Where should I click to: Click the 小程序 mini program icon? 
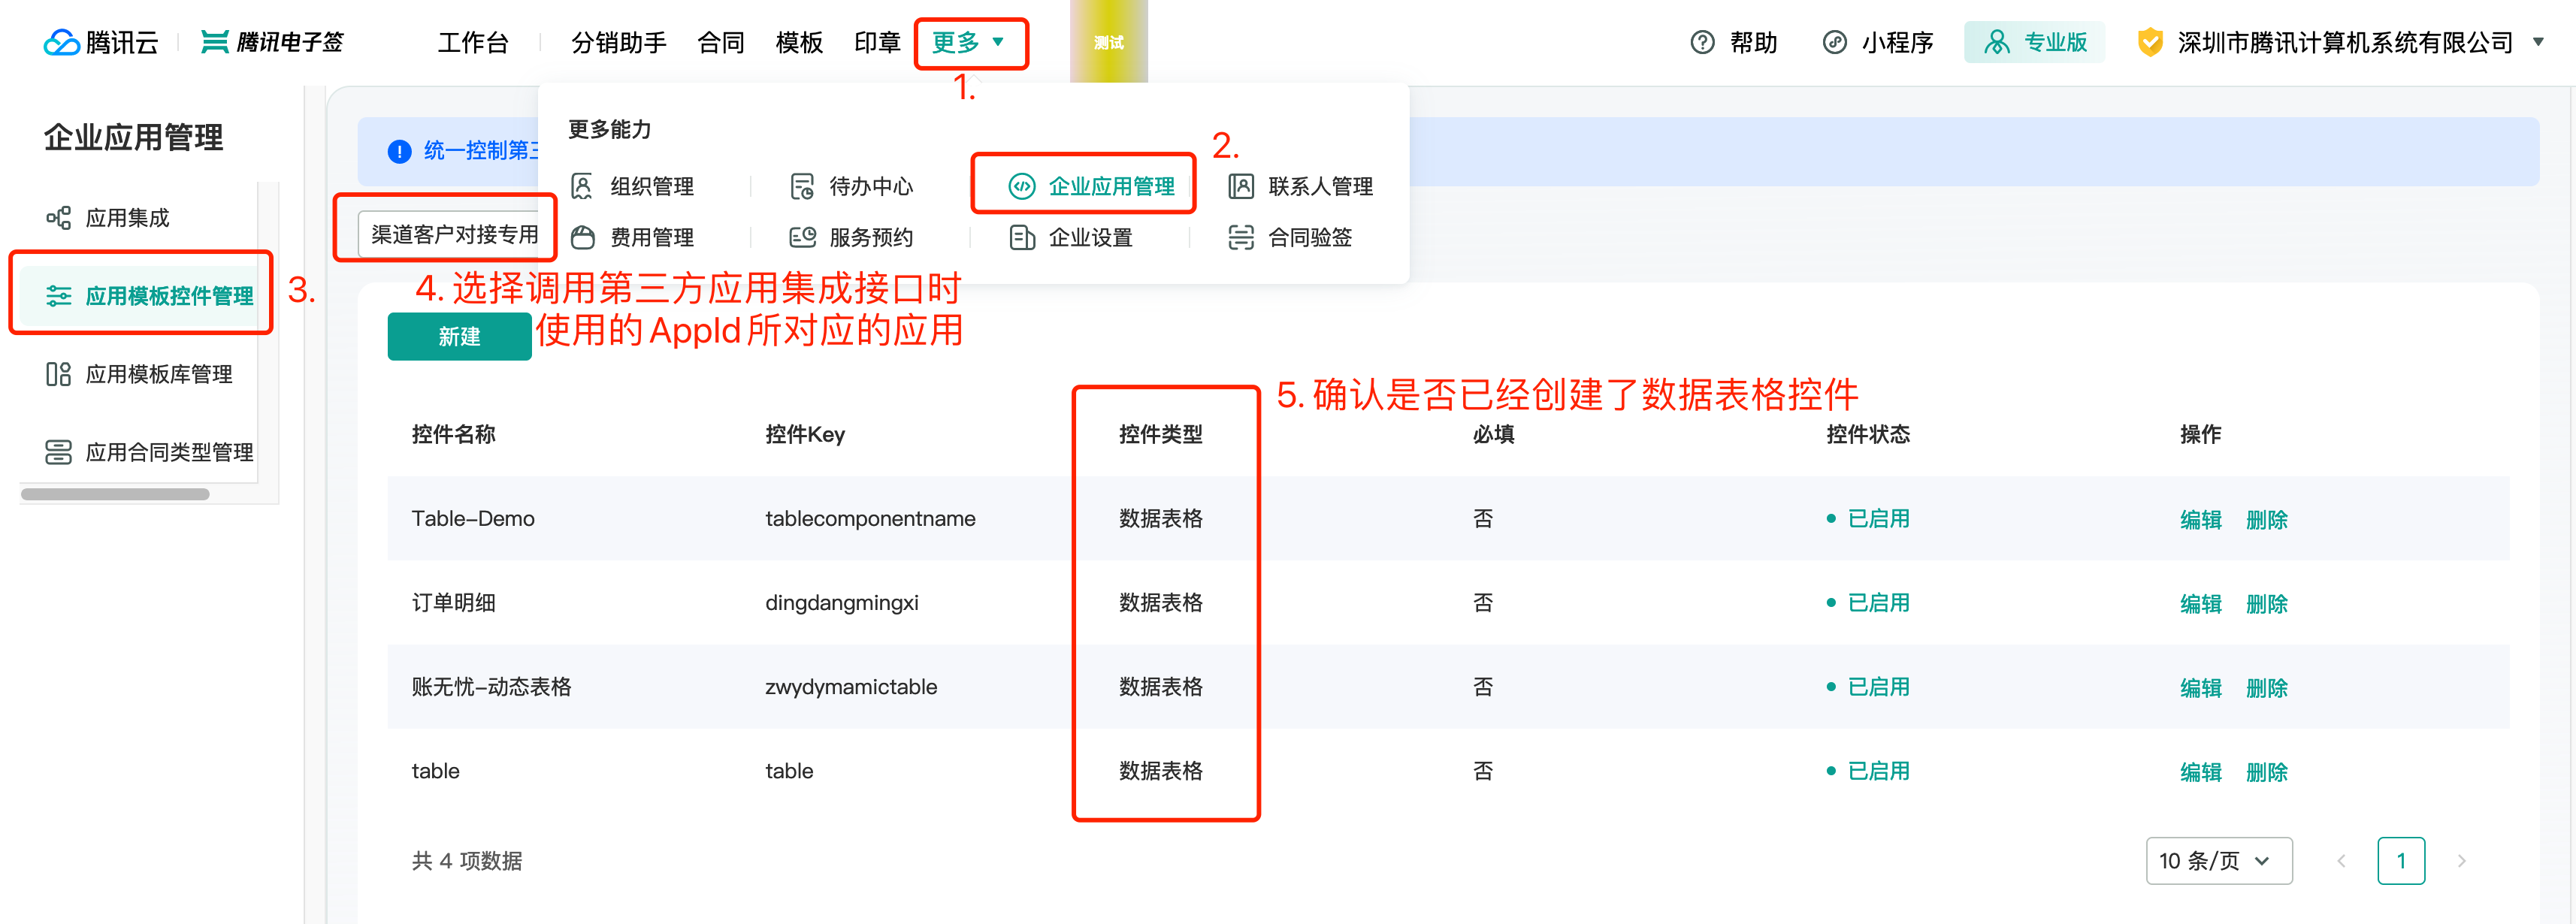[x=1834, y=42]
